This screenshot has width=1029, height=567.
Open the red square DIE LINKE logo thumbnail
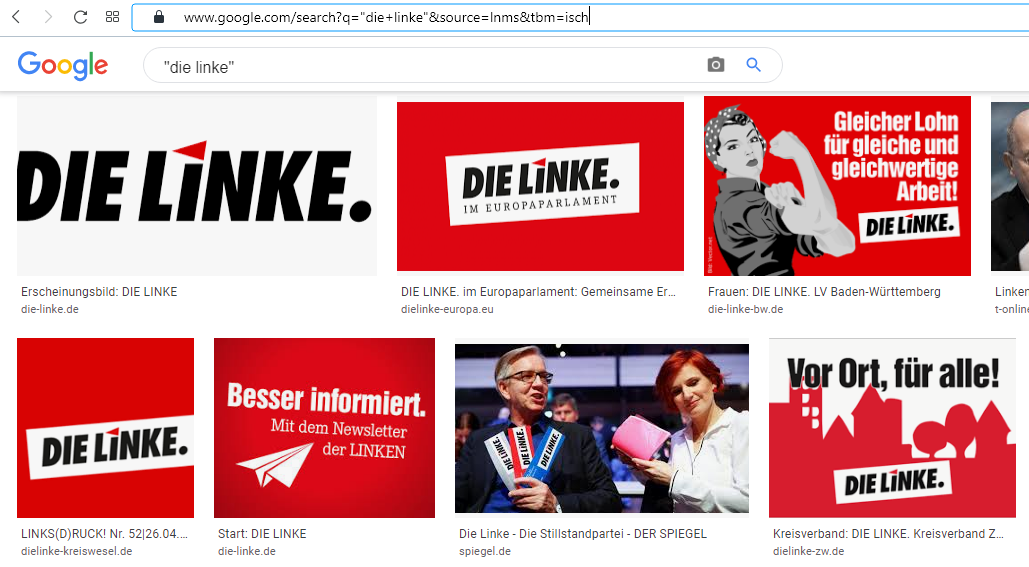point(106,428)
